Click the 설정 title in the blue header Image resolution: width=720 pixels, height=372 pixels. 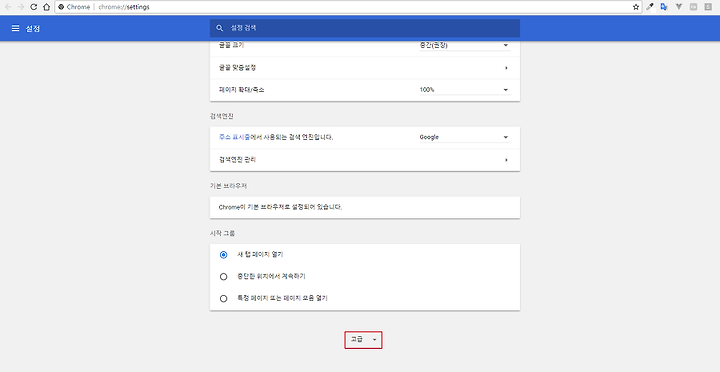coord(33,28)
